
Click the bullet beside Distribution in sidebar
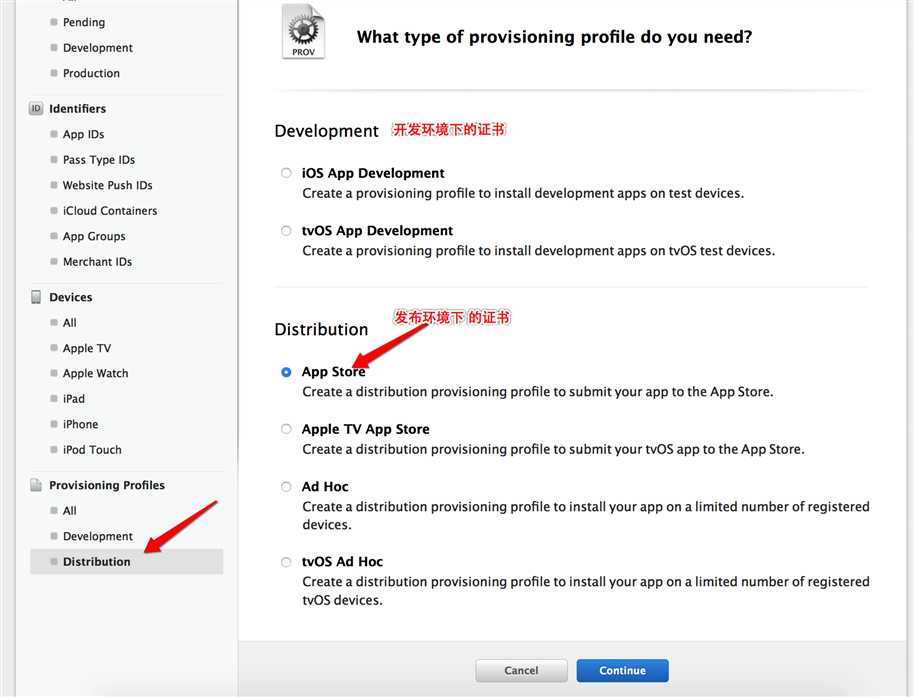(54, 562)
